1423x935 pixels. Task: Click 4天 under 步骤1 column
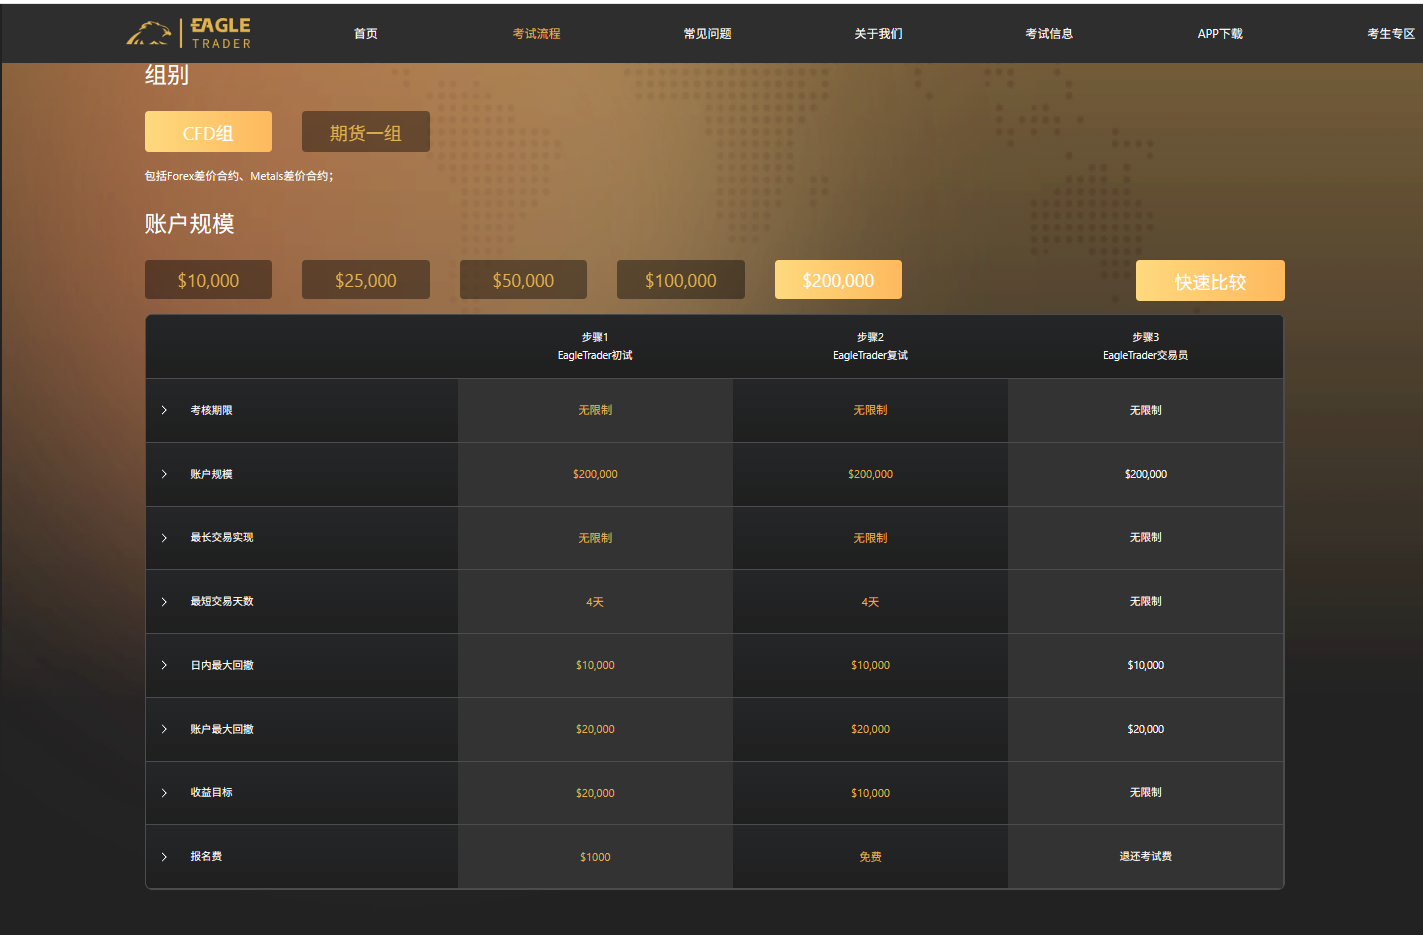[595, 602]
